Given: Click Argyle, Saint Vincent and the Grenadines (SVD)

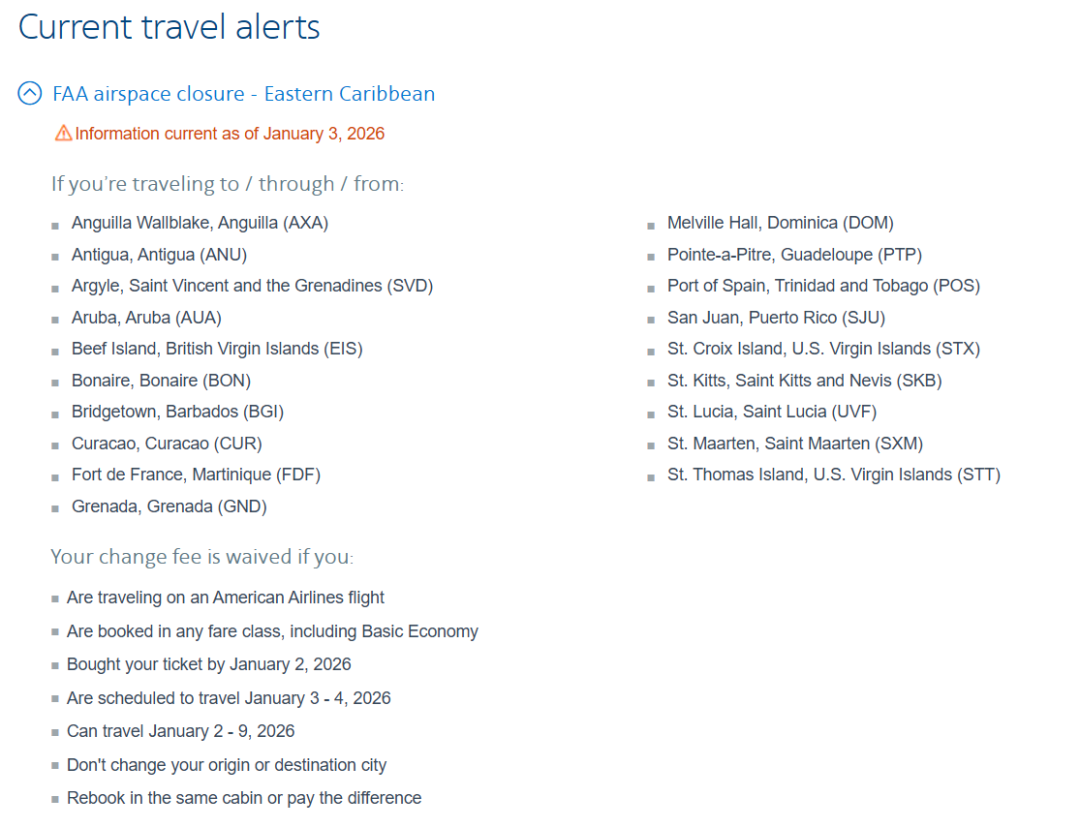Looking at the screenshot, I should coord(252,286).
